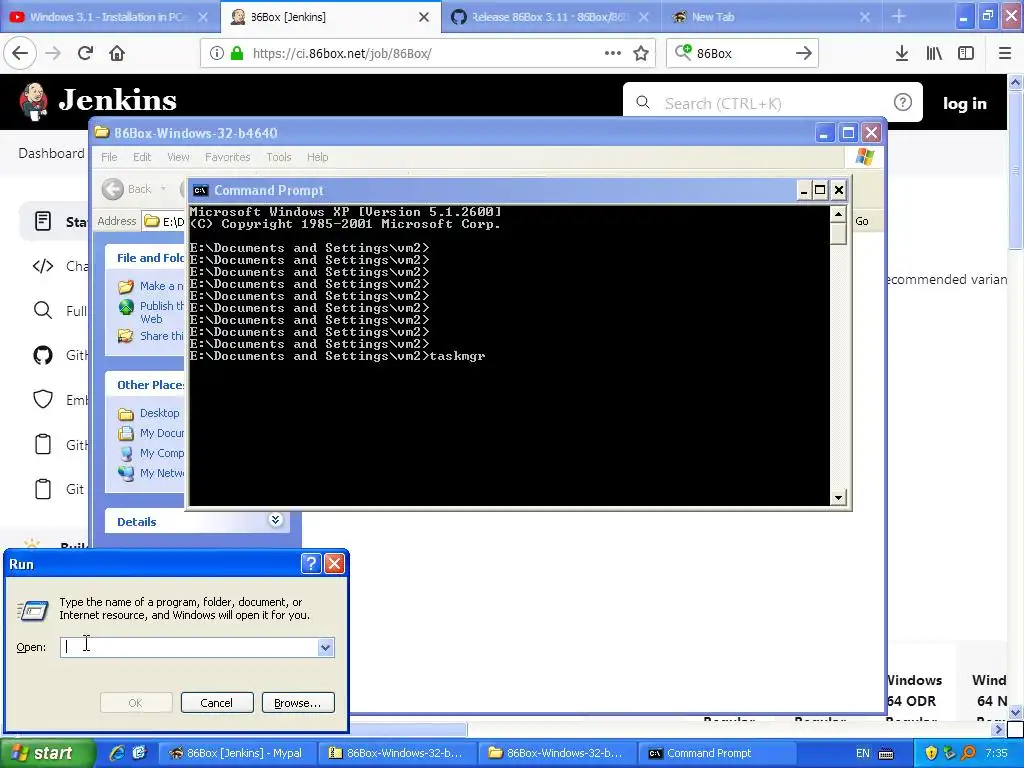Click the browser Forward arrow
1024x768 pixels.
click(x=53, y=53)
